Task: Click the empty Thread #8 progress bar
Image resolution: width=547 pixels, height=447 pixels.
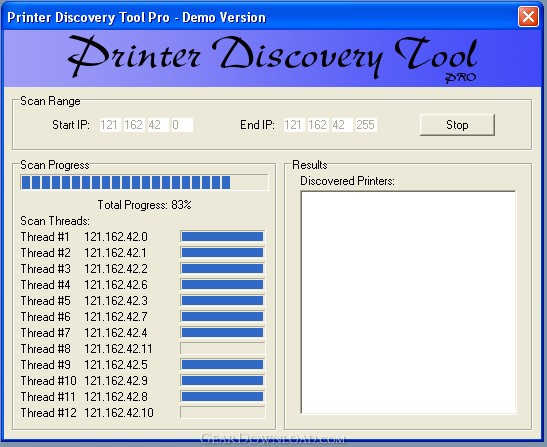Action: tap(222, 349)
